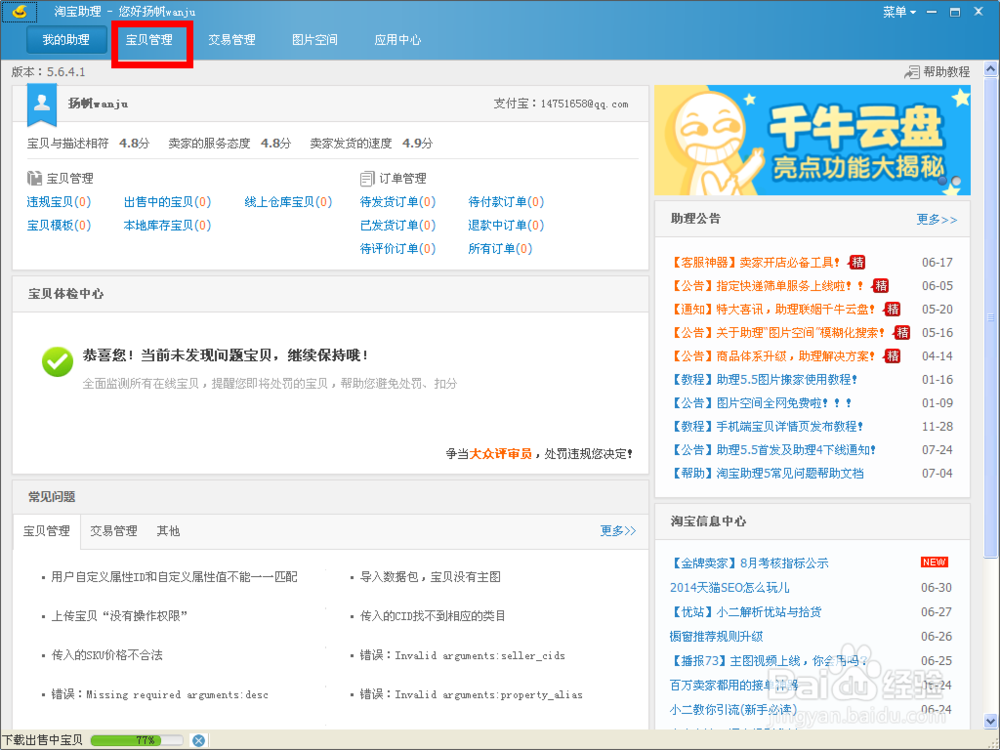Open 所有订单(0) link
1000x750 pixels.
(x=500, y=249)
